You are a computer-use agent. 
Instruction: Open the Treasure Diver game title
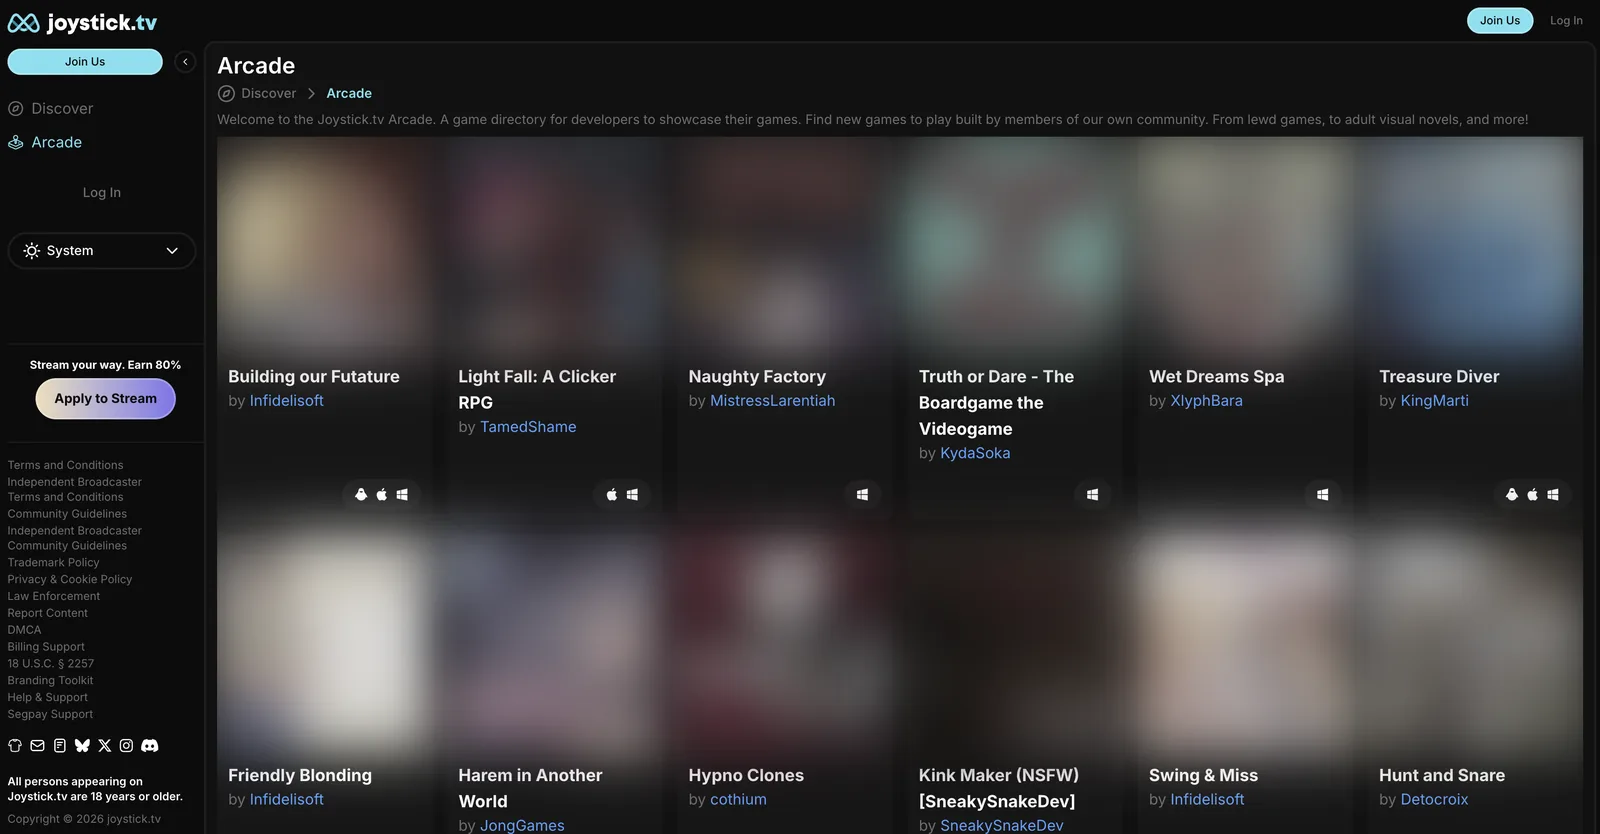[x=1439, y=377]
